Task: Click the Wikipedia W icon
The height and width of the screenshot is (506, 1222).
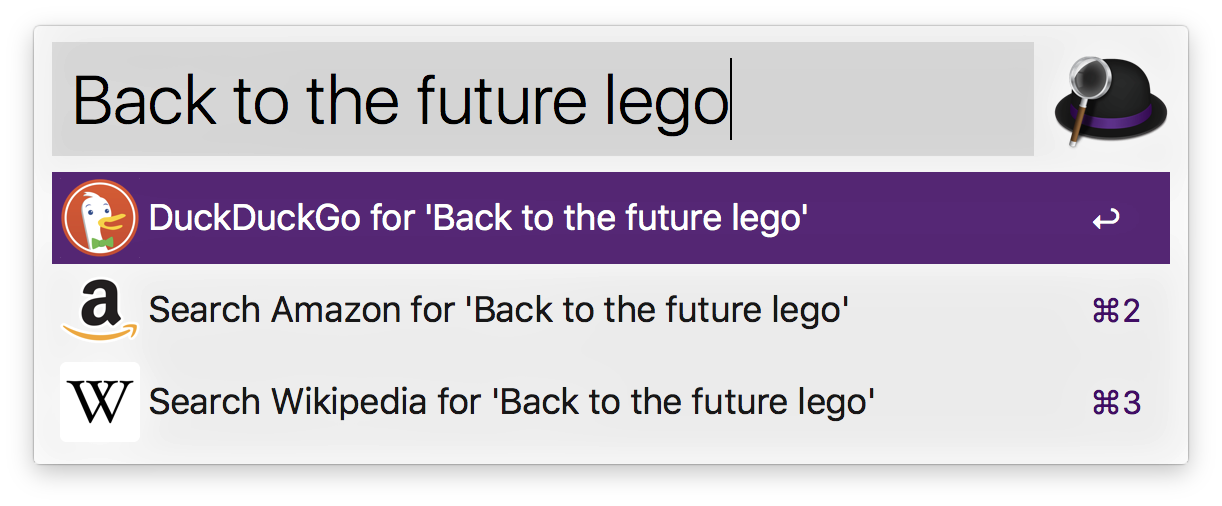Action: [100, 402]
